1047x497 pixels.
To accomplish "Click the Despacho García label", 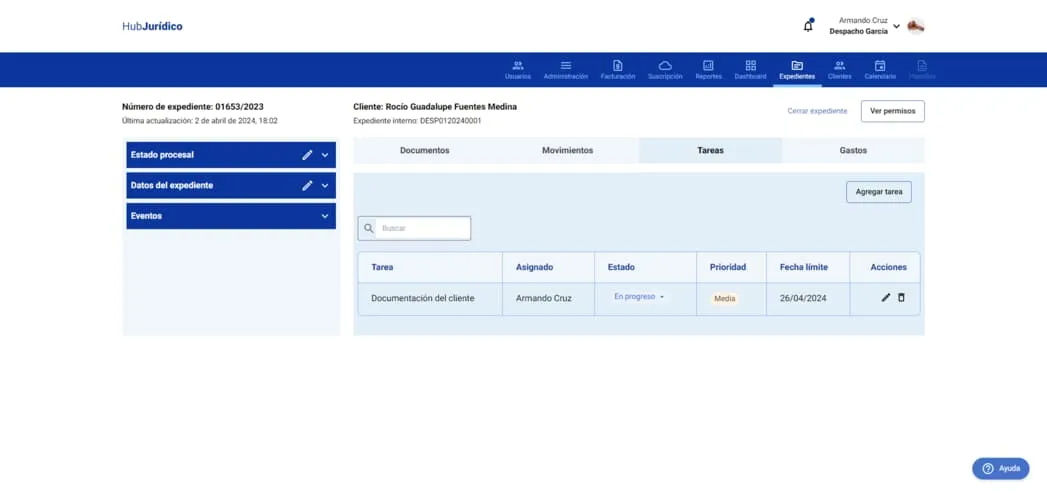I will tap(859, 31).
